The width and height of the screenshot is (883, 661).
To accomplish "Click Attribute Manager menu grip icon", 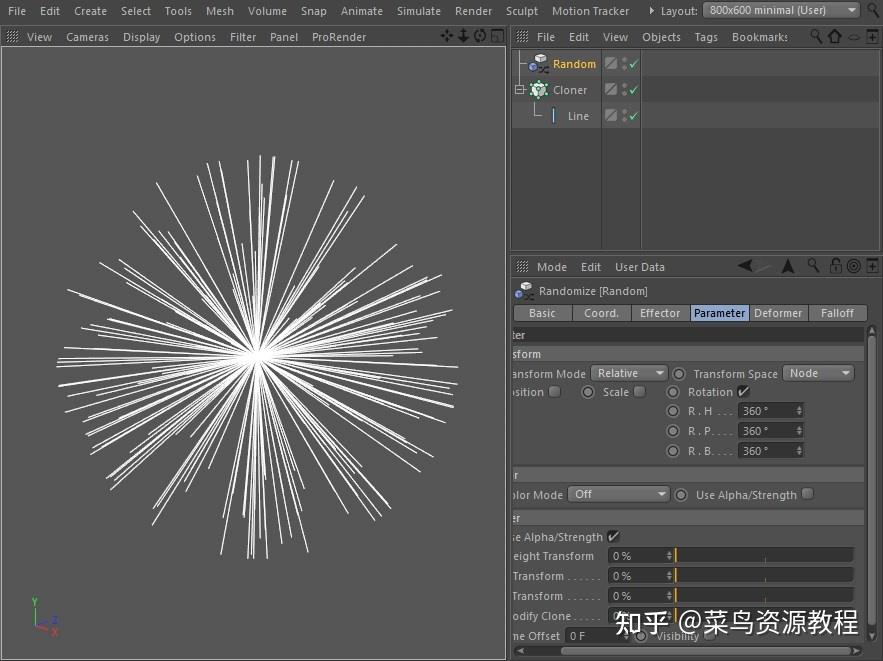I will (522, 266).
